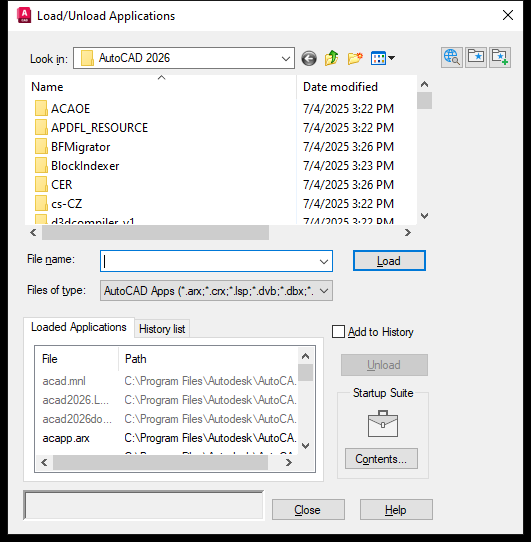The image size is (531, 542).
Task: Select the acad2026do... loaded application row
Action: tap(167, 419)
